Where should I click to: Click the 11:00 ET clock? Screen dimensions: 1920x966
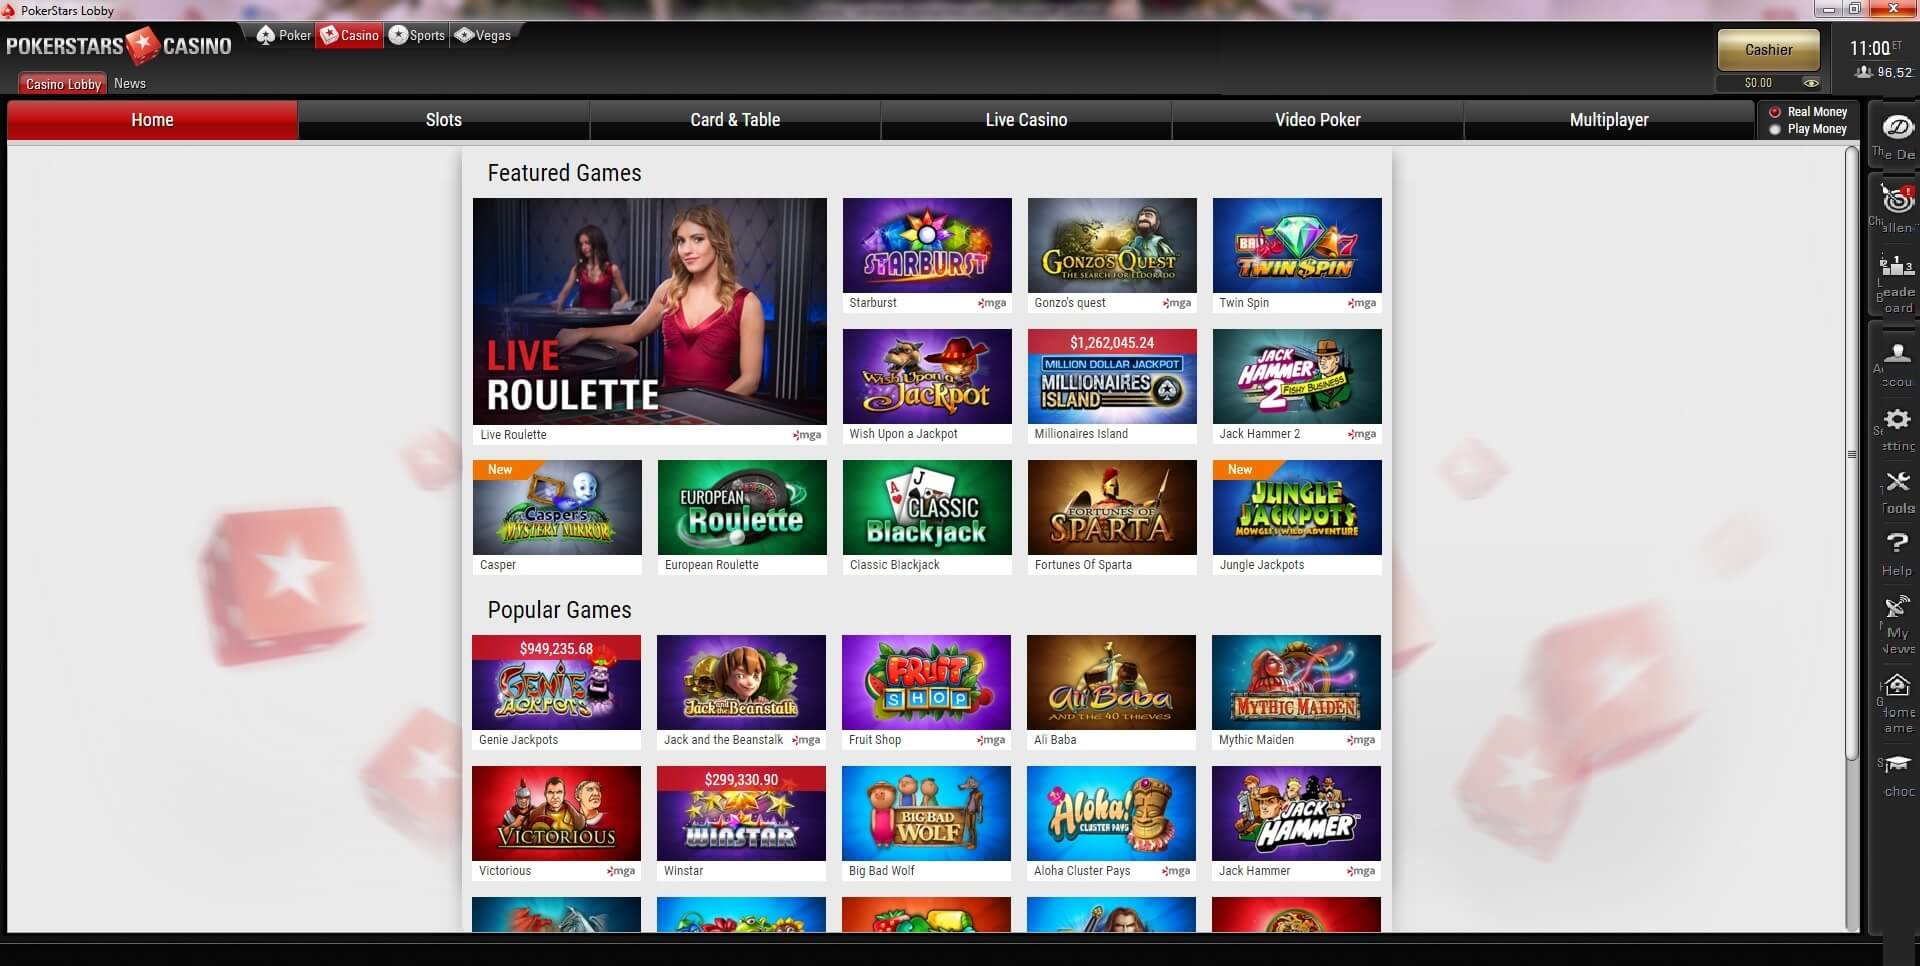1876,48
